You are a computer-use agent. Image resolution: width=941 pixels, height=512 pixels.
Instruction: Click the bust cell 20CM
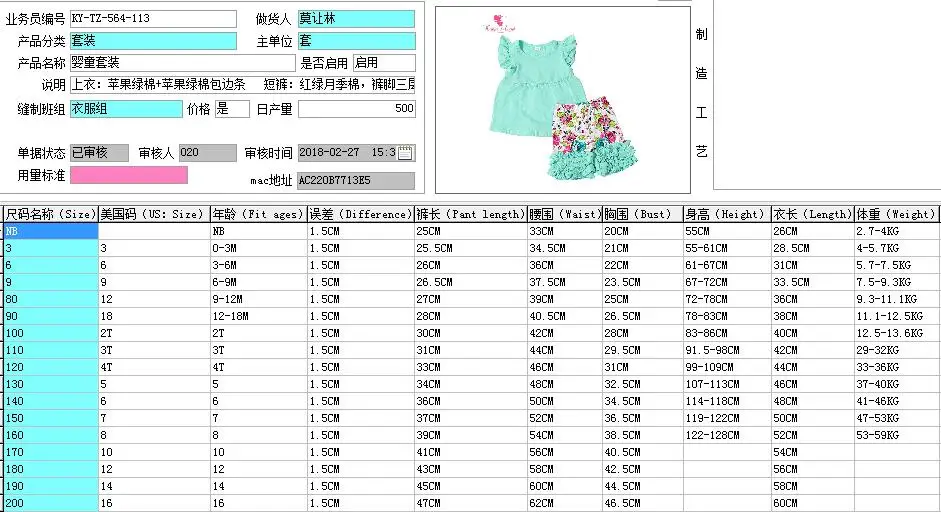643,231
